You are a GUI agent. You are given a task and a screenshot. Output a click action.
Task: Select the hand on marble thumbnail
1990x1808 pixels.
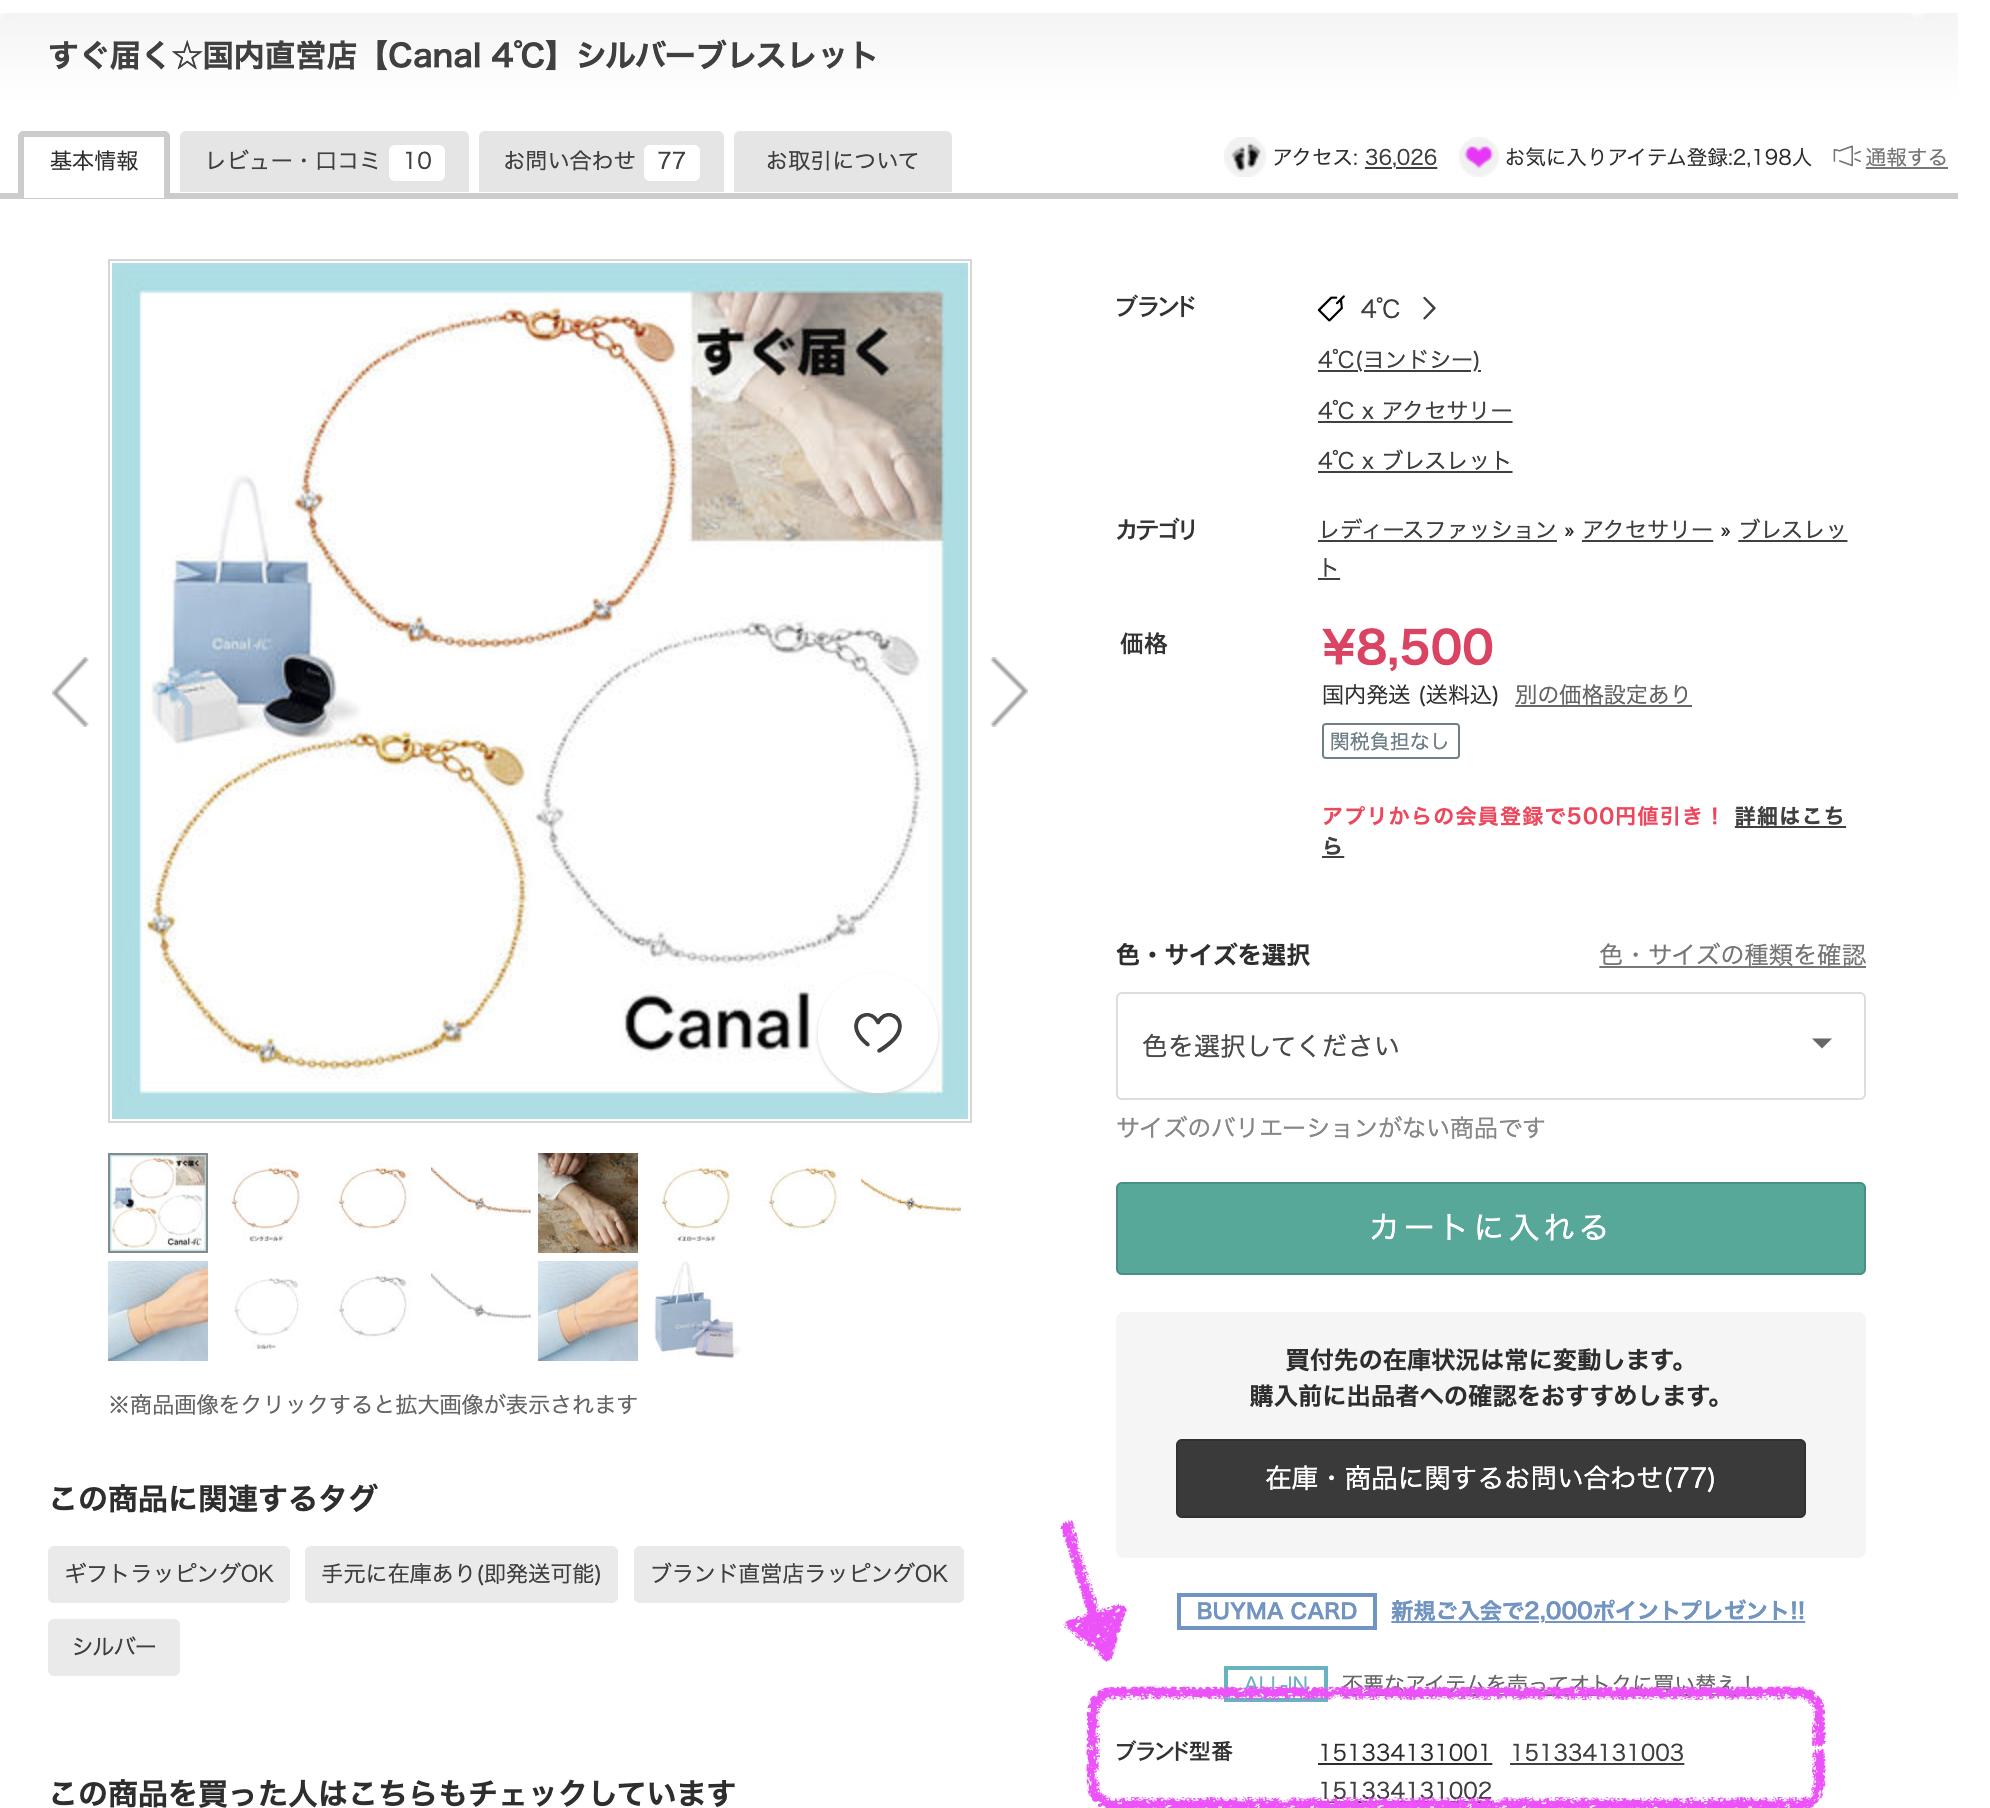(588, 1203)
